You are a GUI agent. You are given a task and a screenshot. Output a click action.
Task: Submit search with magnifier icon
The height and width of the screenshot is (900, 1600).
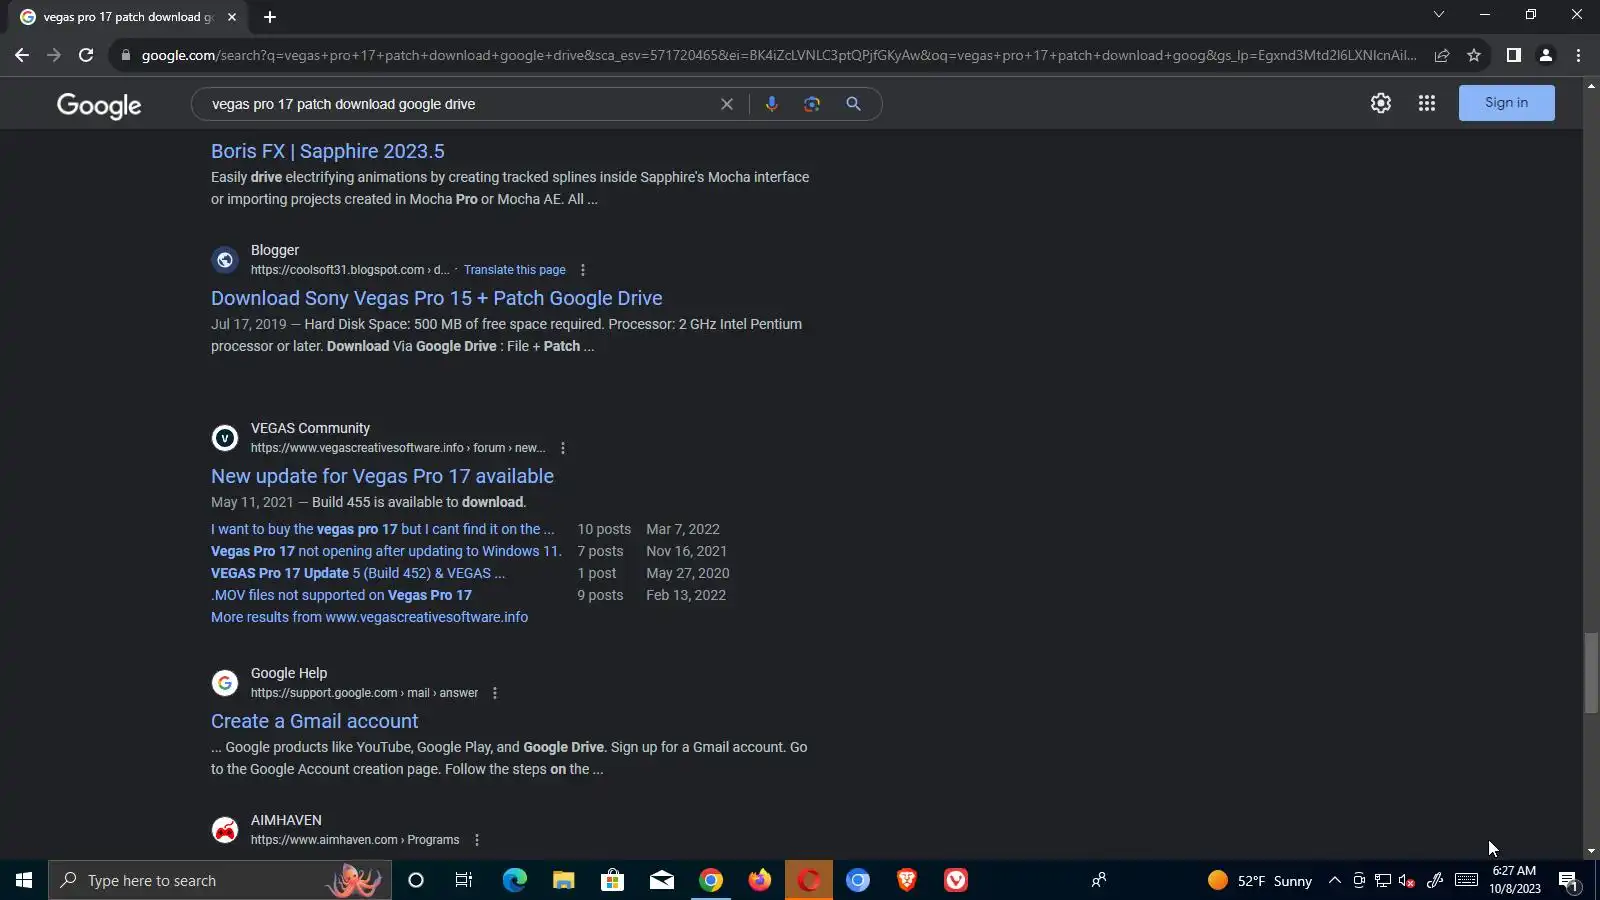click(x=853, y=104)
